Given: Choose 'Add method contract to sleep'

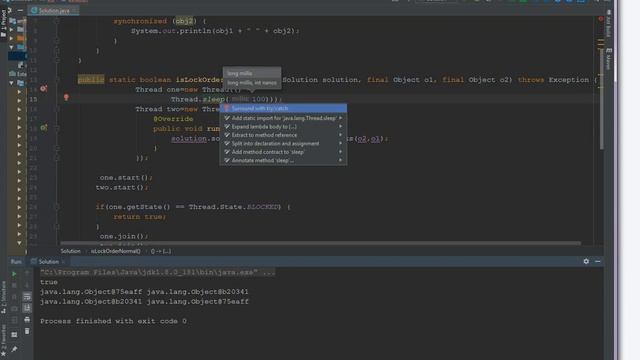Looking at the screenshot, I should (x=283, y=152).
